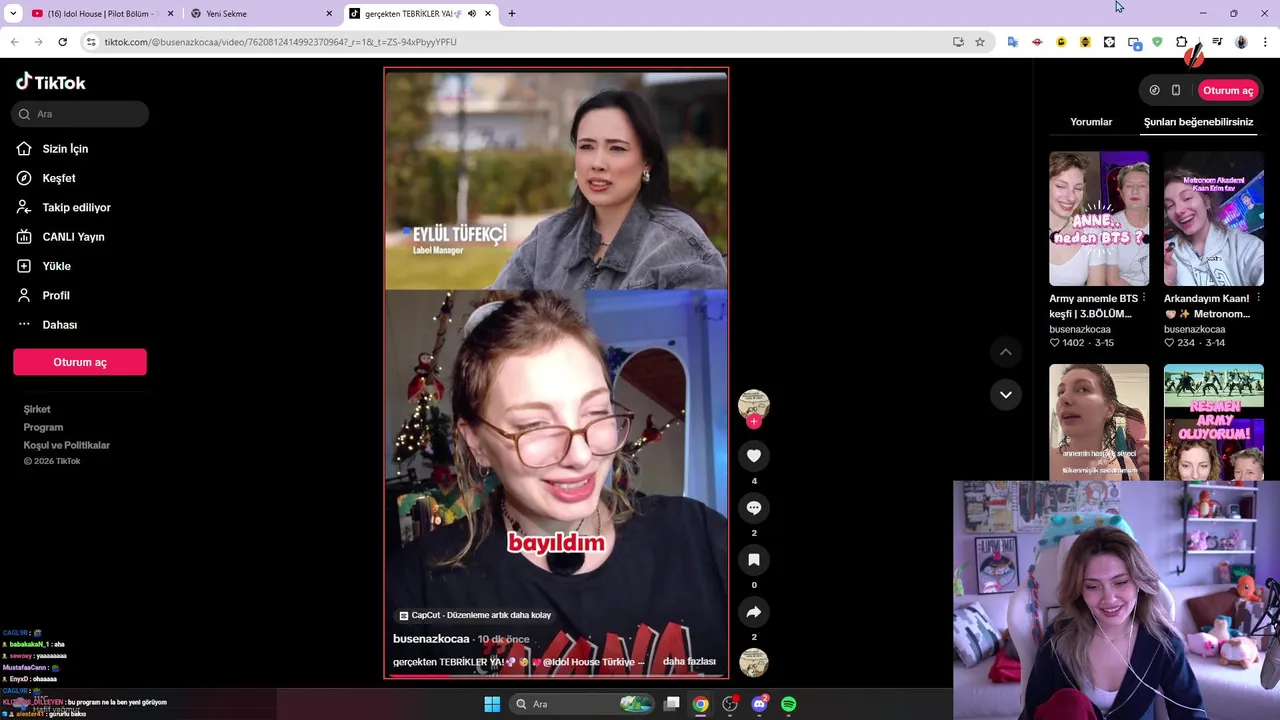Open a new tab with the plus button
This screenshot has height=720, width=1280.
click(x=512, y=14)
